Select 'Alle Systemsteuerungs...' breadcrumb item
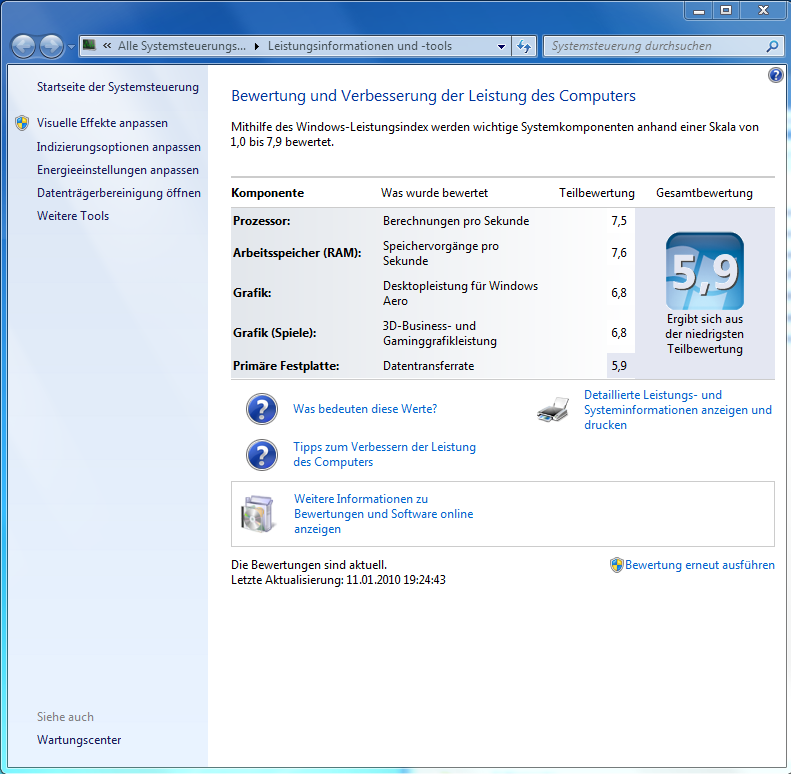 (x=180, y=46)
